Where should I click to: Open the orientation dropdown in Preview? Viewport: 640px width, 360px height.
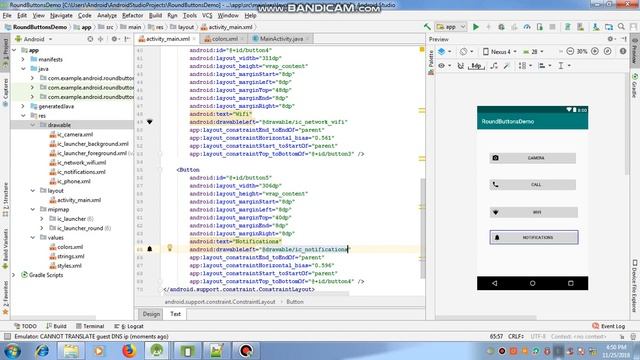[x=467, y=52]
